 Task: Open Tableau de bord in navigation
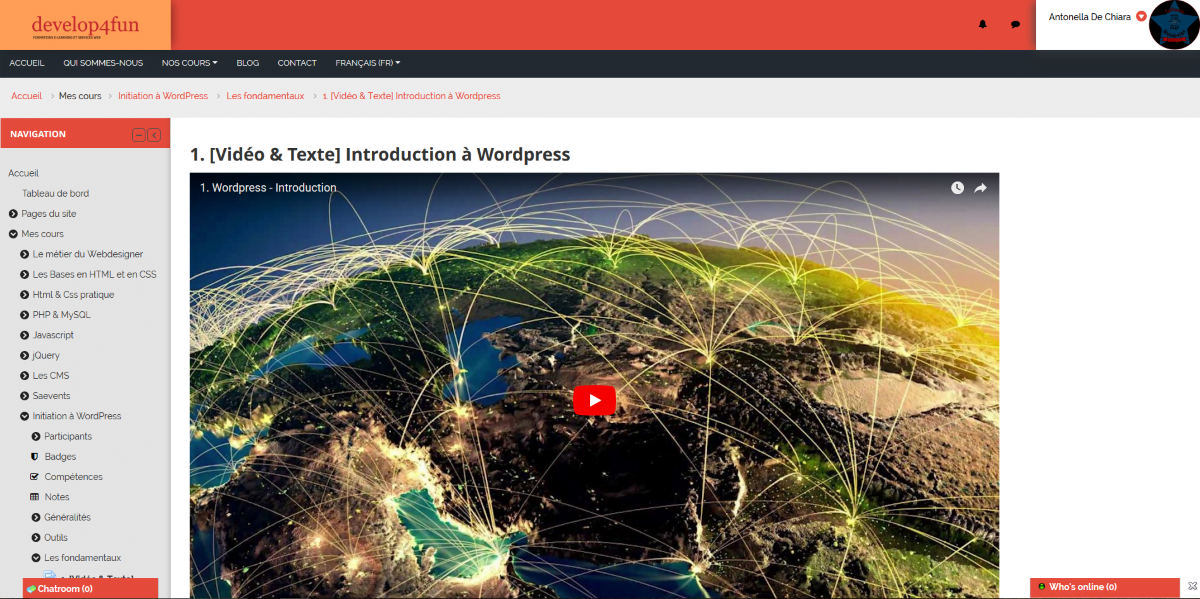pyautogui.click(x=55, y=194)
